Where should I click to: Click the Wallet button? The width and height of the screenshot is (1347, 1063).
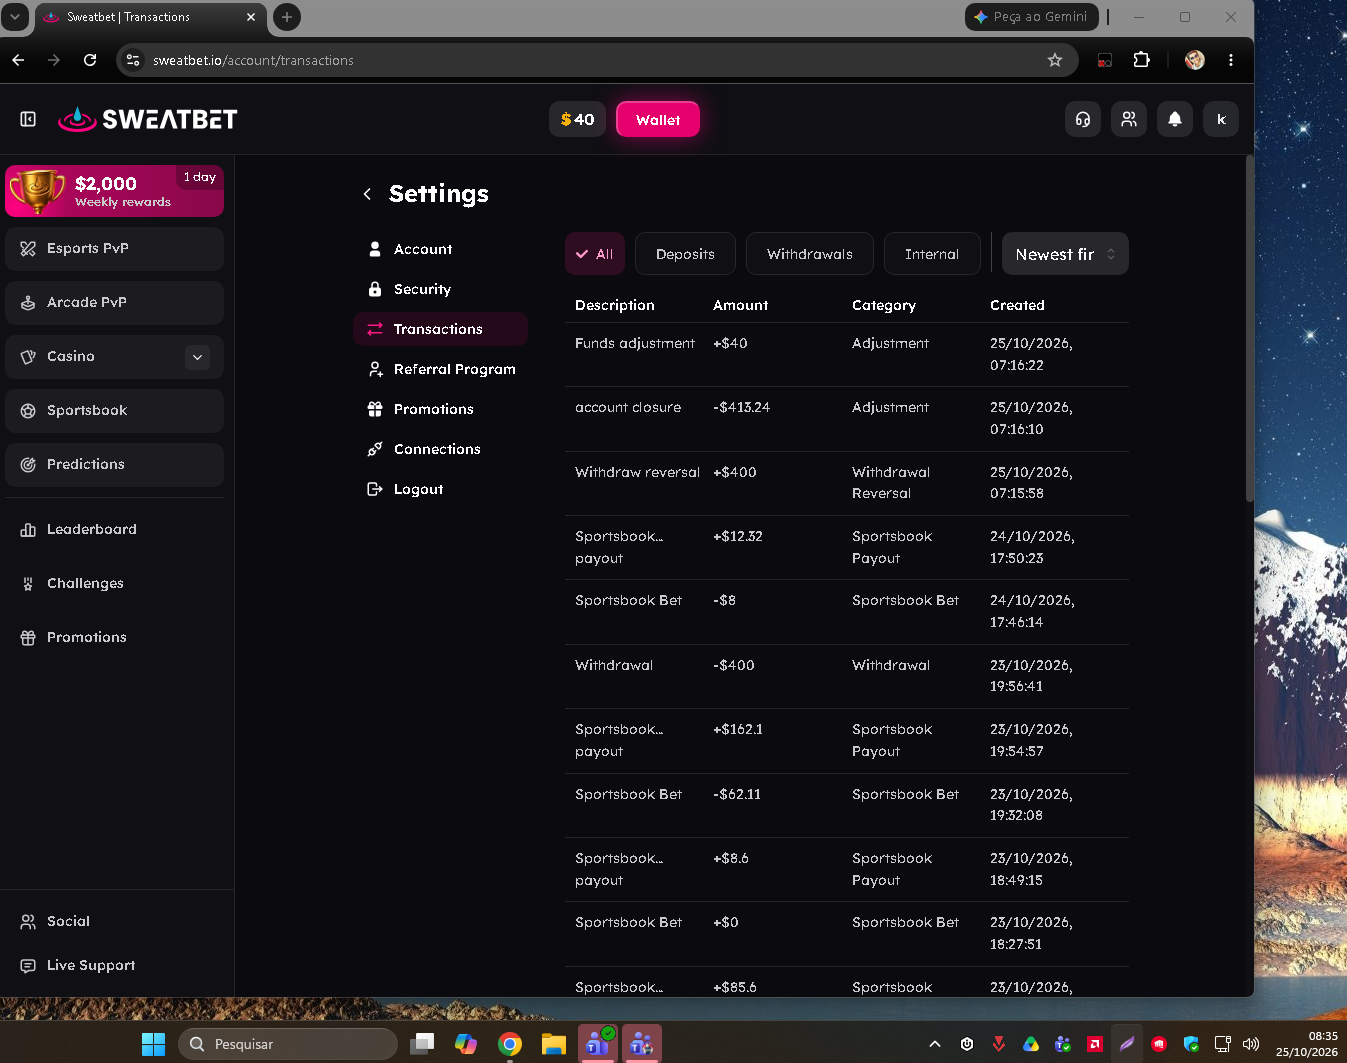click(x=658, y=120)
